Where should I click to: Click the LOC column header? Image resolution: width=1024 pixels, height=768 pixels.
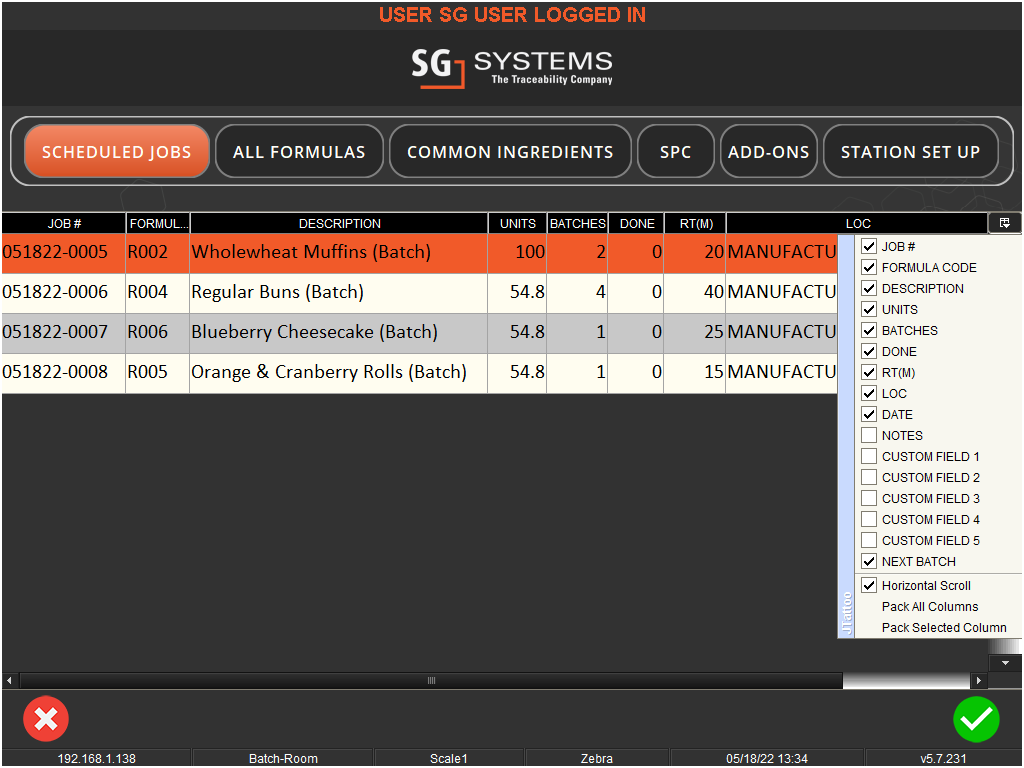click(857, 223)
